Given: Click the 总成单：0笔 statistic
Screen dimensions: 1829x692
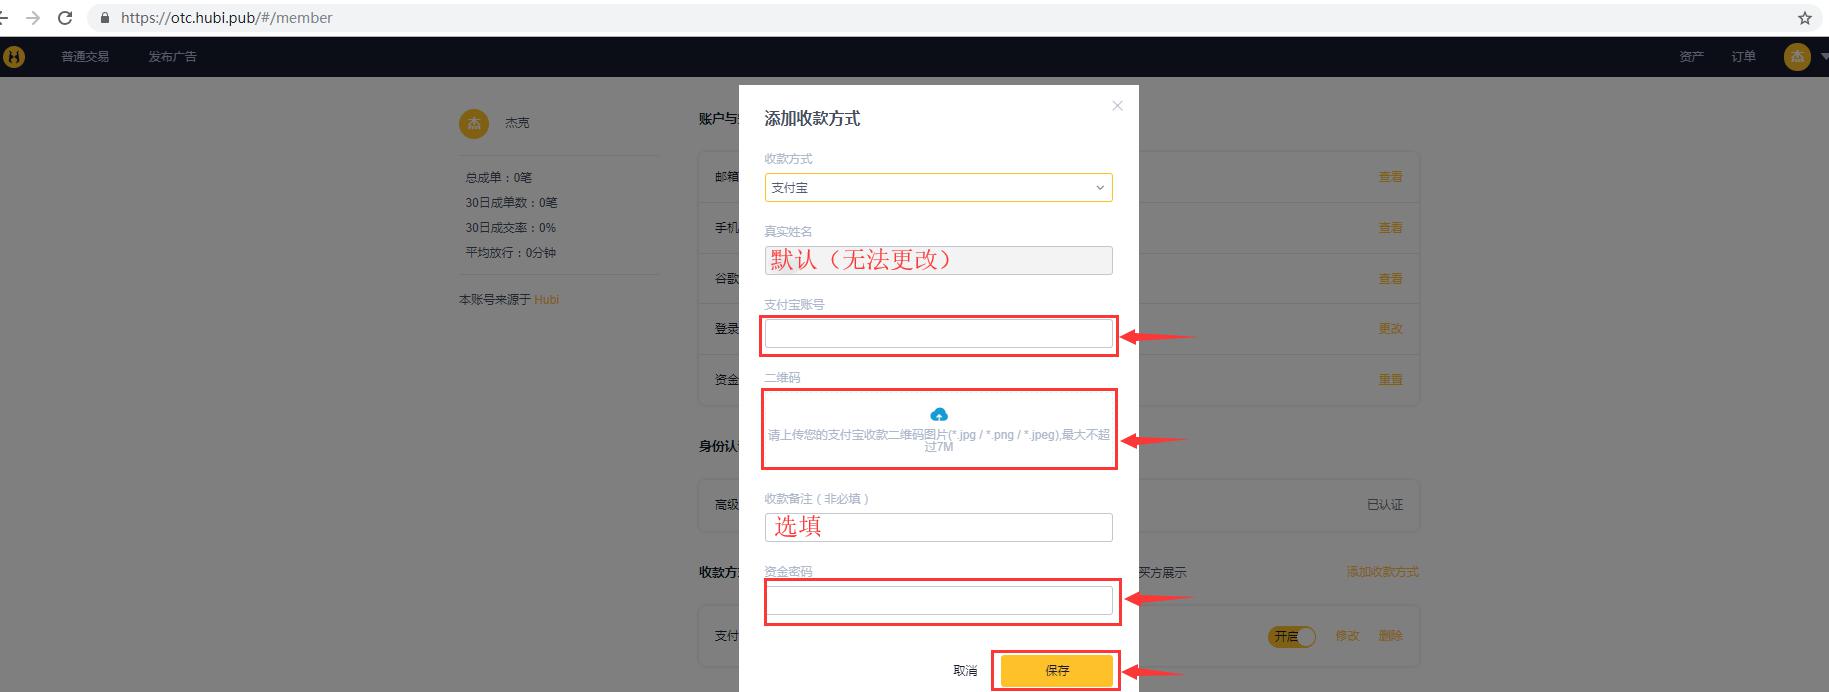Looking at the screenshot, I should coord(499,178).
